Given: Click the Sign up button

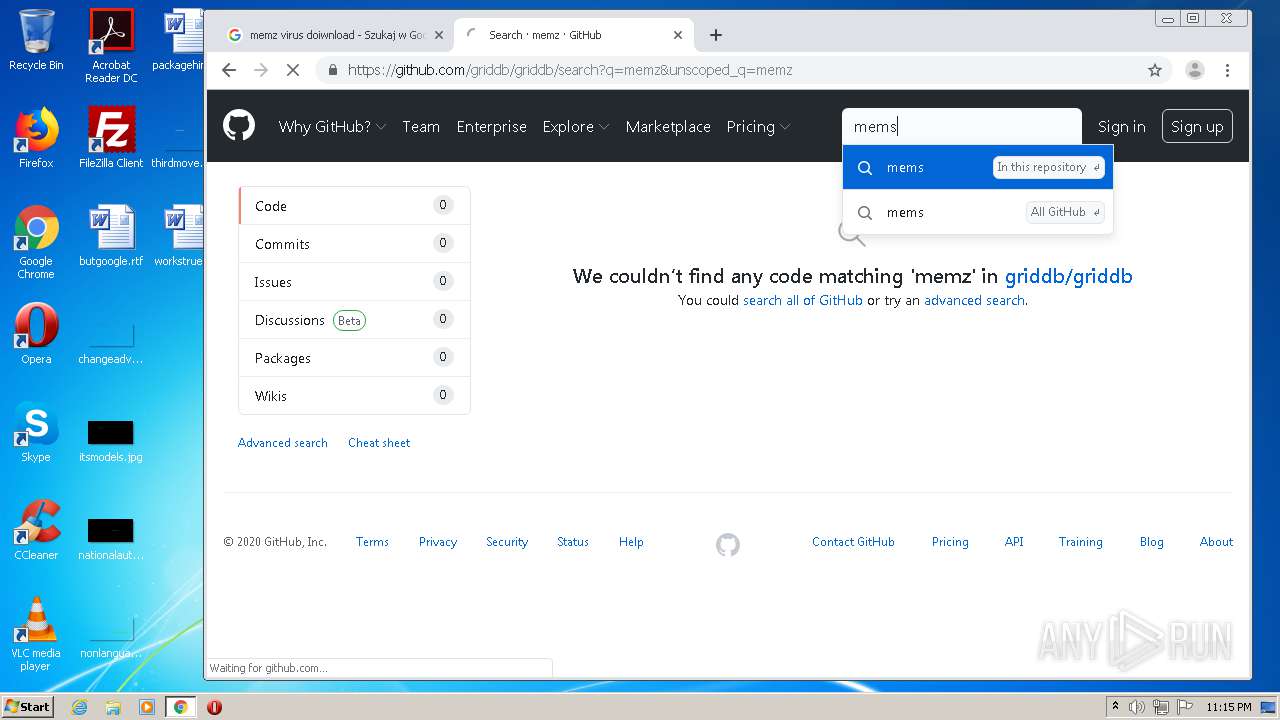Looking at the screenshot, I should (x=1197, y=127).
